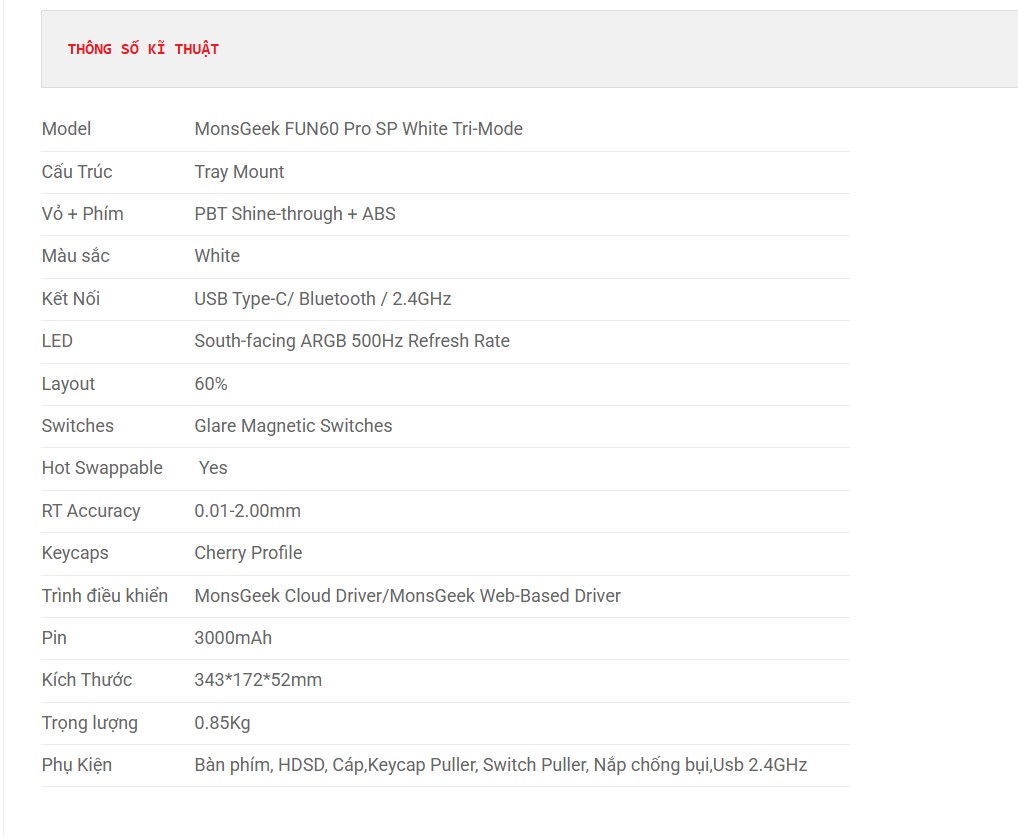Image resolution: width=1018 pixels, height=836 pixels.
Task: Click the THÔNG SỐ KĨ THUẬT heading
Action: point(143,49)
